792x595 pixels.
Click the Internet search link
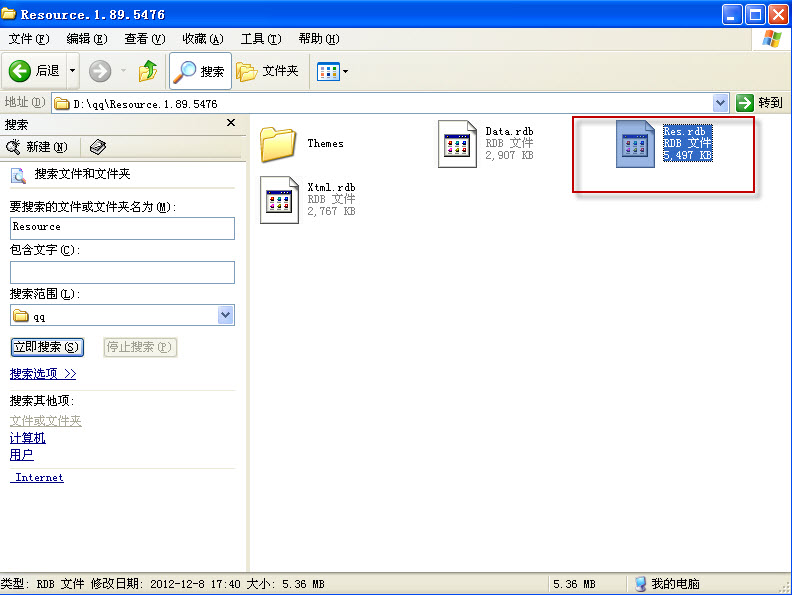coord(38,477)
